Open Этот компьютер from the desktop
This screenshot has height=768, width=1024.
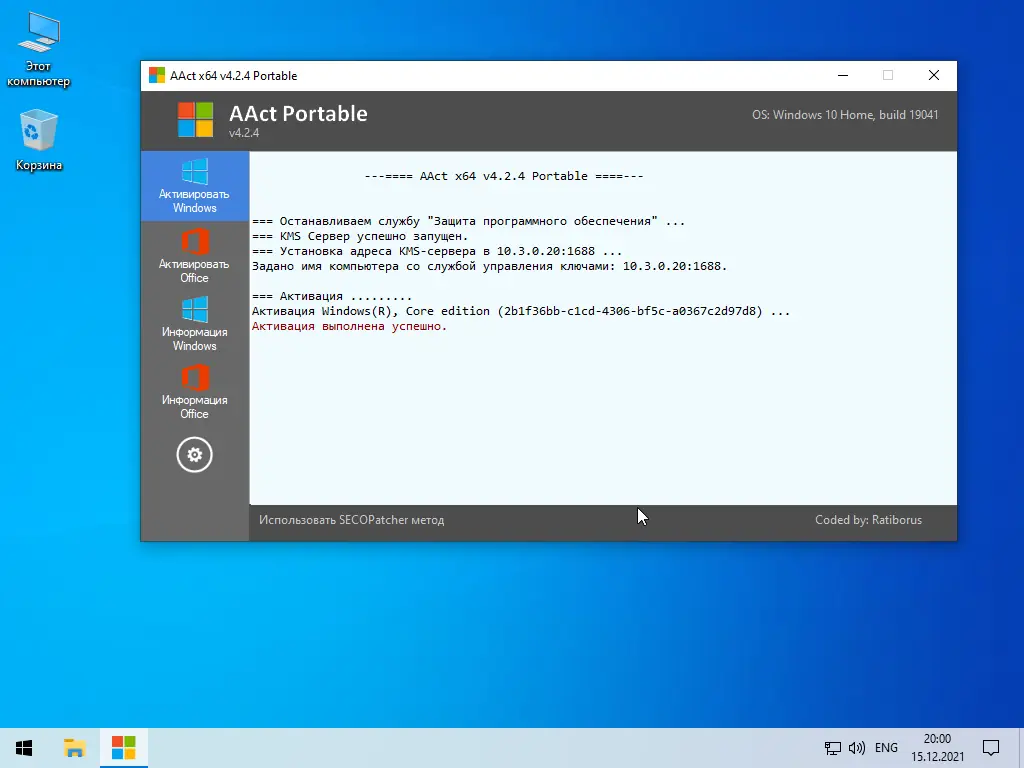[38, 40]
